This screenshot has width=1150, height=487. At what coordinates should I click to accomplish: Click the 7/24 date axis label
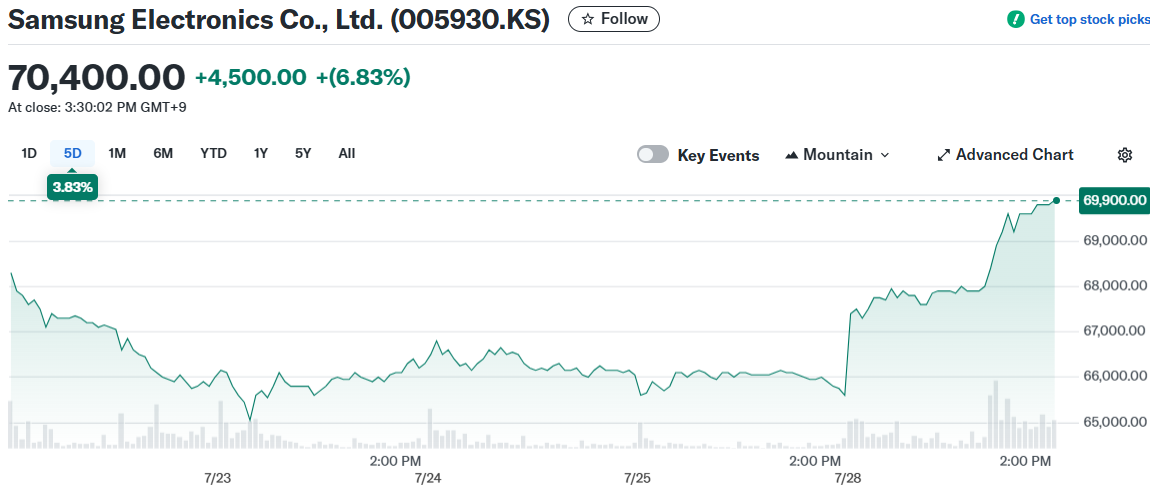428,478
